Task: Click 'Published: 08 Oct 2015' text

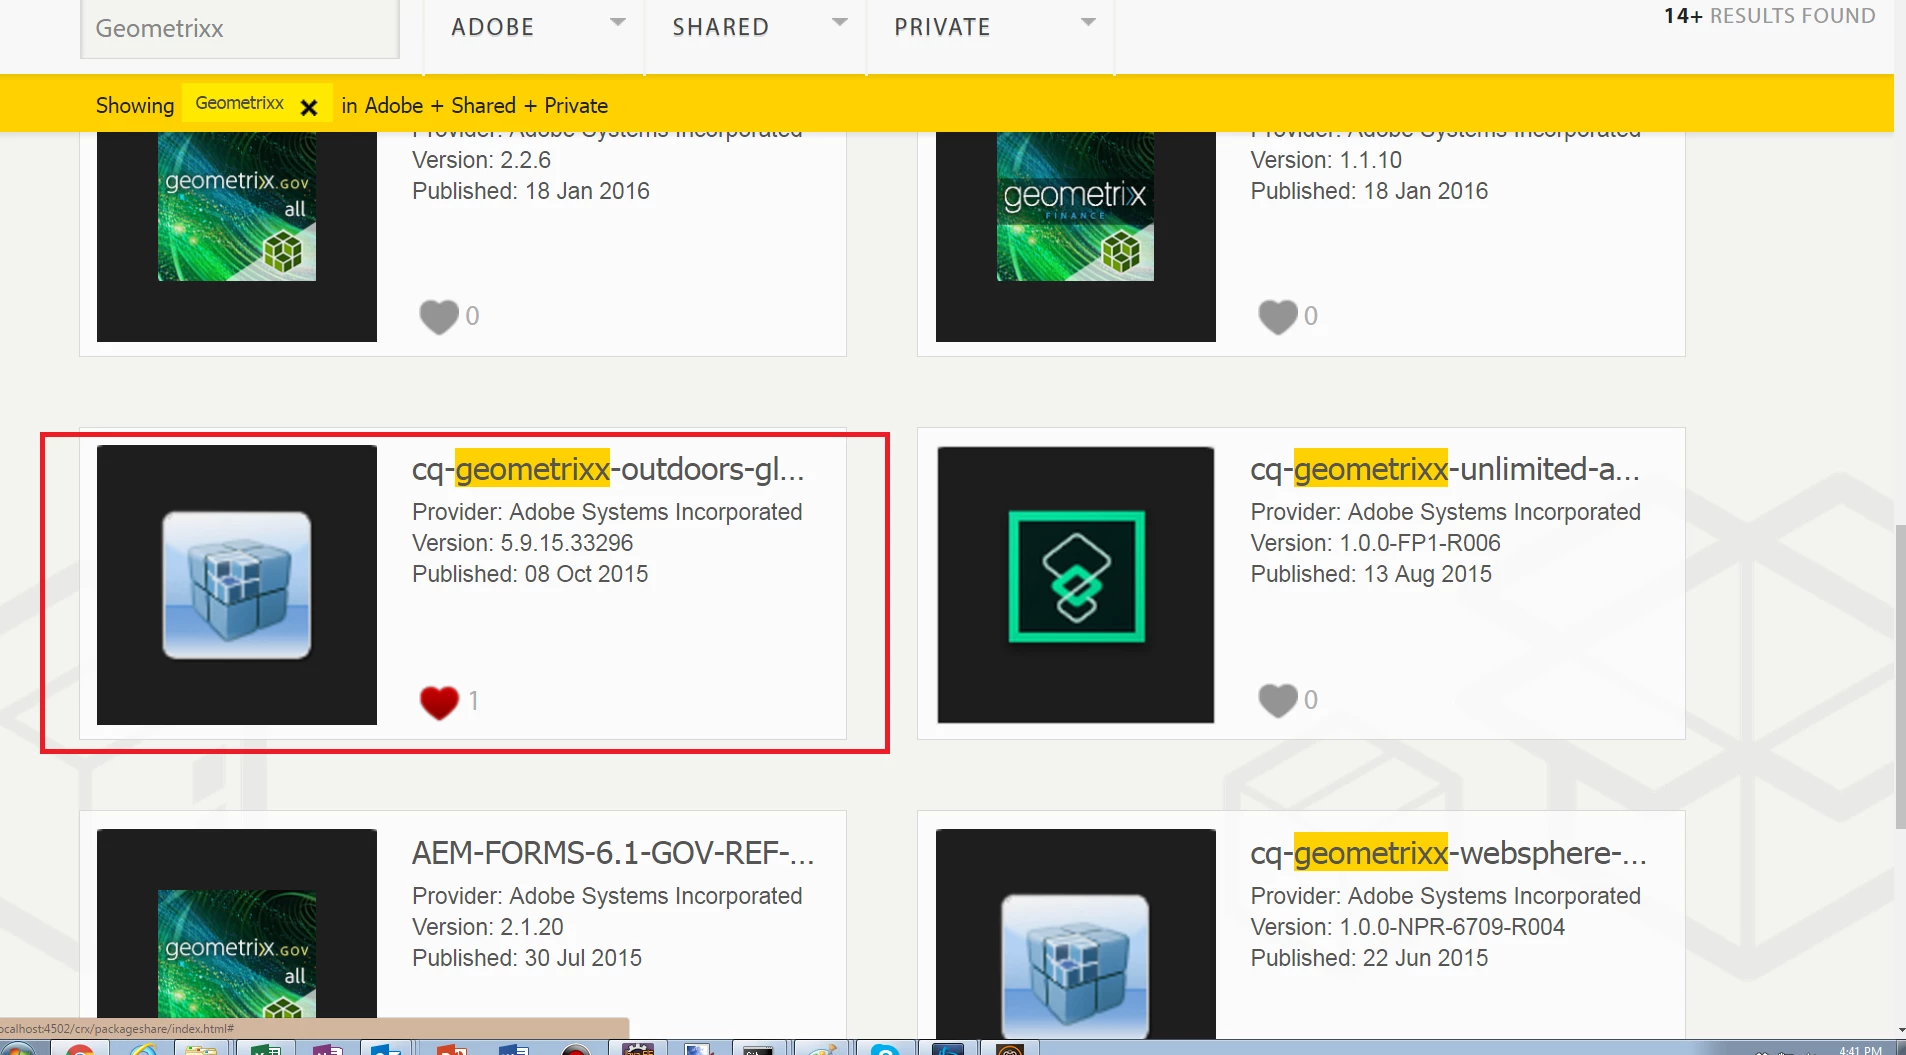Action: (530, 574)
